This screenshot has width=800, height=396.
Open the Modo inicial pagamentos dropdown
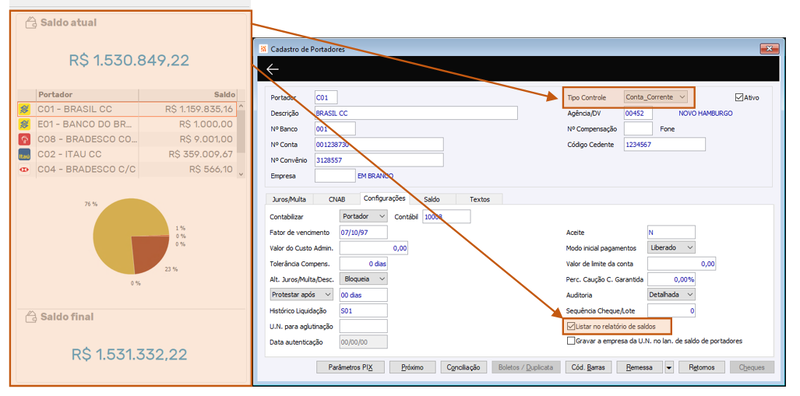(671, 248)
